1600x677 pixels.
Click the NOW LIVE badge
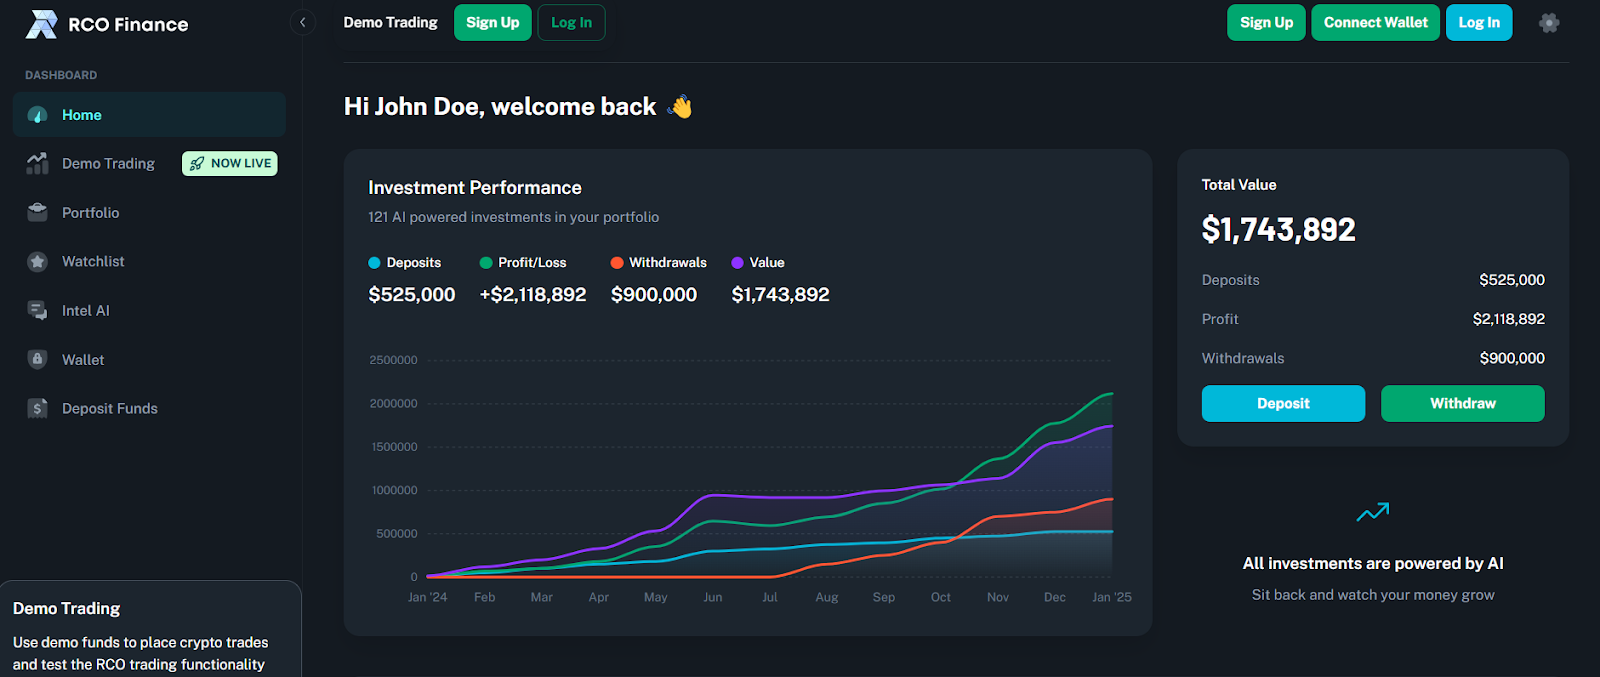coord(230,163)
